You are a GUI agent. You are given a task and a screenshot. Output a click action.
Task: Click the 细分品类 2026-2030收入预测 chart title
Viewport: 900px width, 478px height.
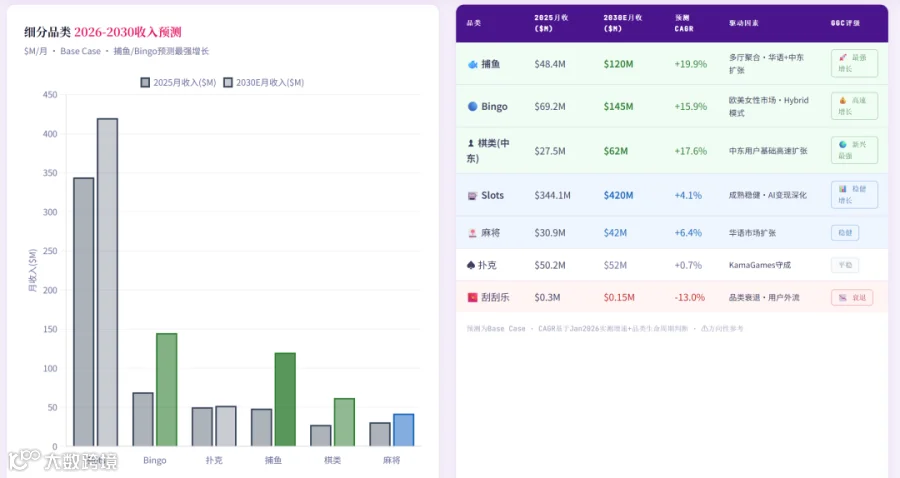tap(103, 32)
